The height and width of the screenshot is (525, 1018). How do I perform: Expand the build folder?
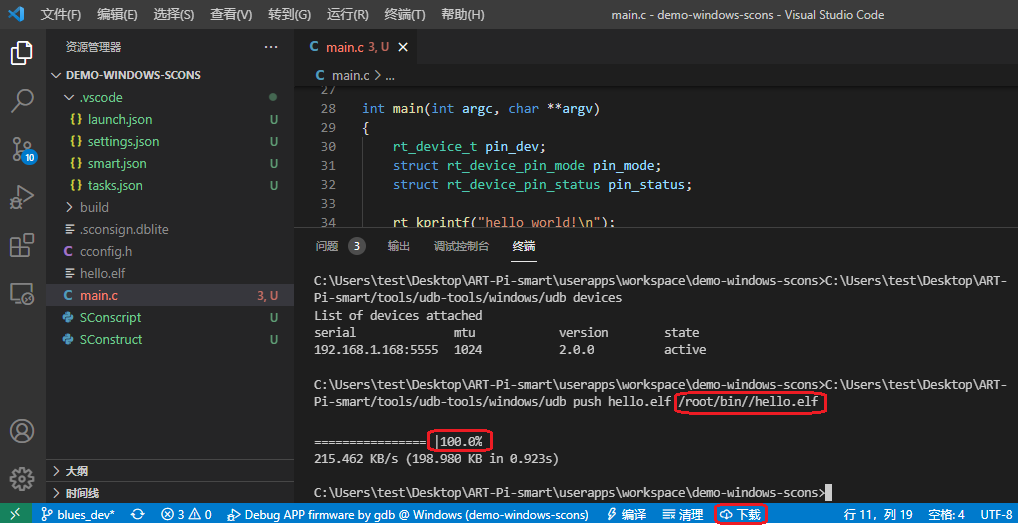point(94,208)
